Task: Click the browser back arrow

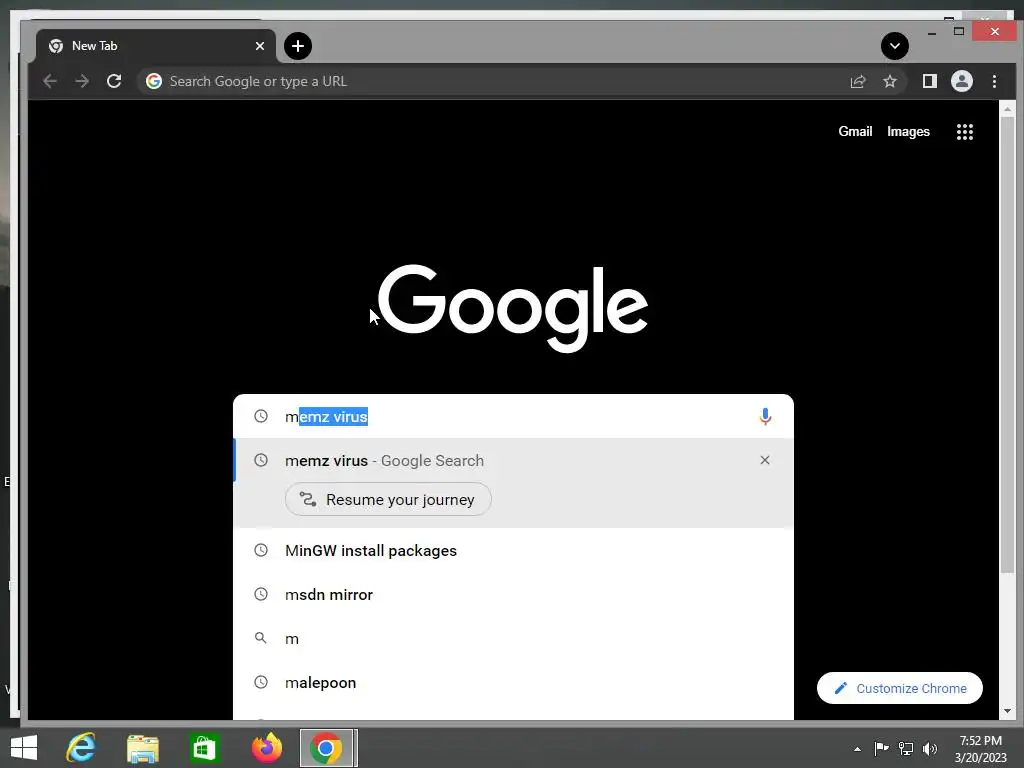Action: click(x=50, y=81)
